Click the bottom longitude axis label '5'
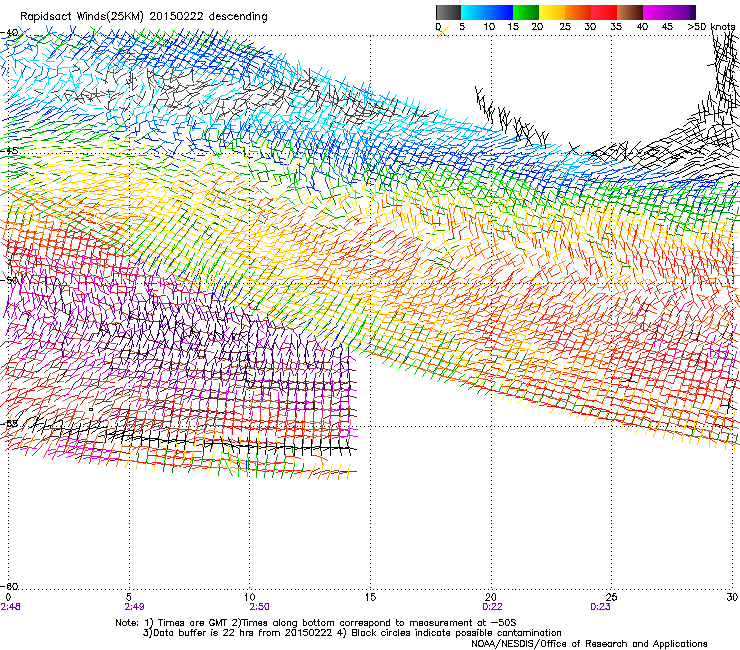 click(128, 597)
